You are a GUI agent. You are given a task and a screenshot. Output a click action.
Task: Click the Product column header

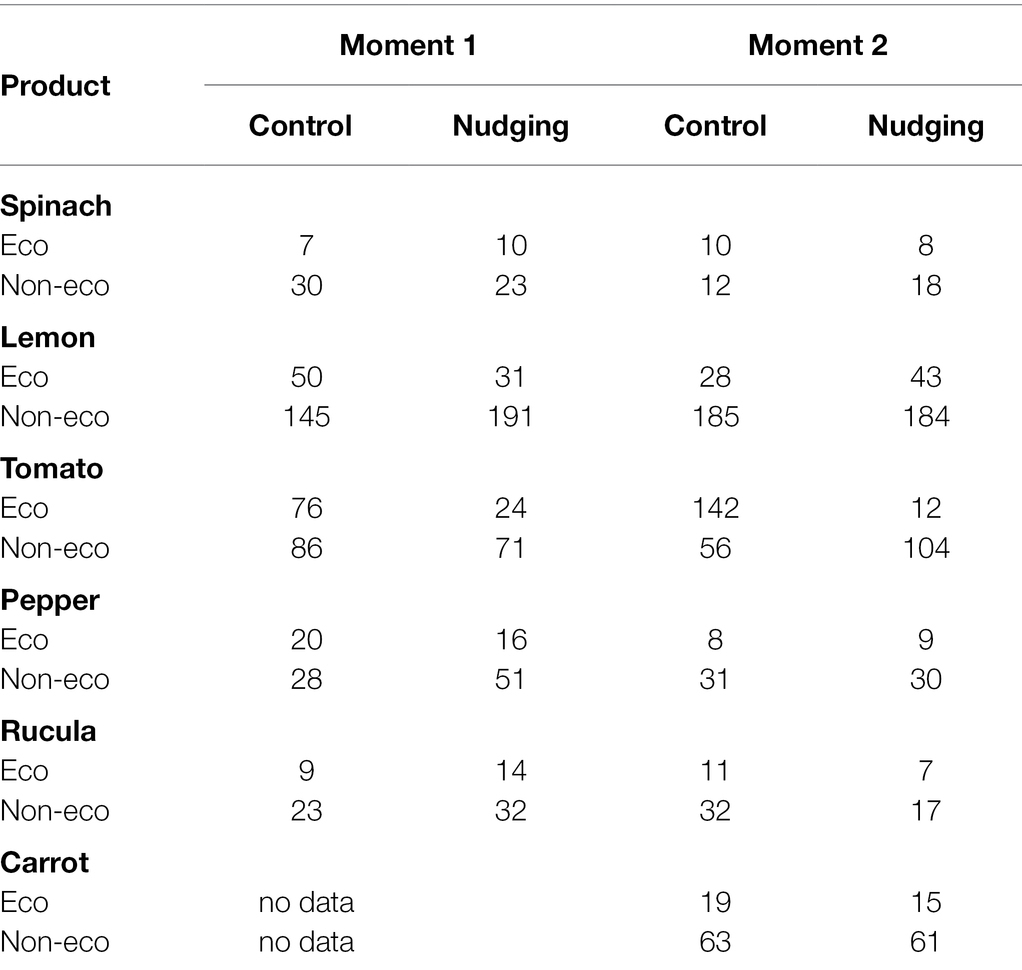tap(55, 86)
